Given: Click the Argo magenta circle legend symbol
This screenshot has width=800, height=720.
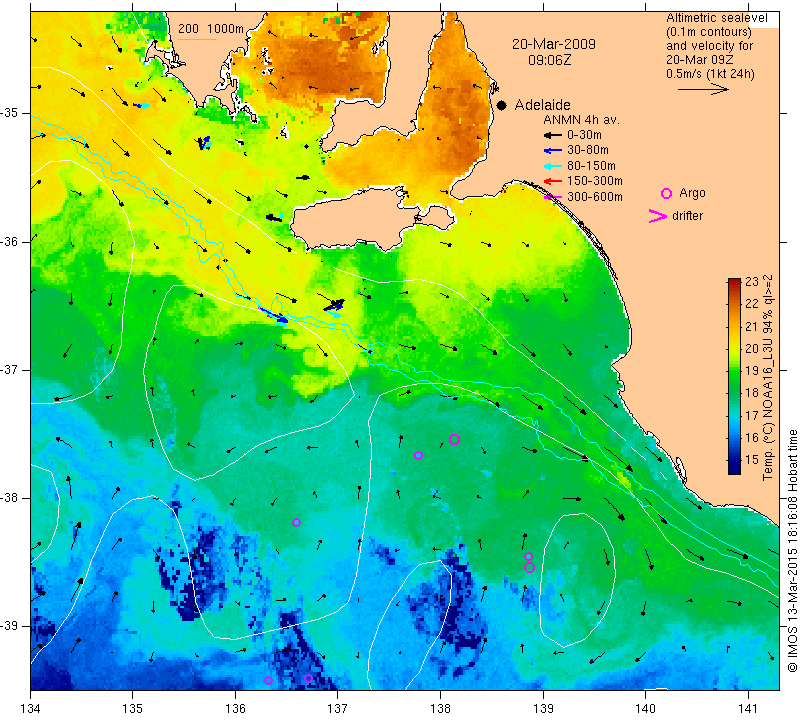Looking at the screenshot, I should click(x=666, y=193).
